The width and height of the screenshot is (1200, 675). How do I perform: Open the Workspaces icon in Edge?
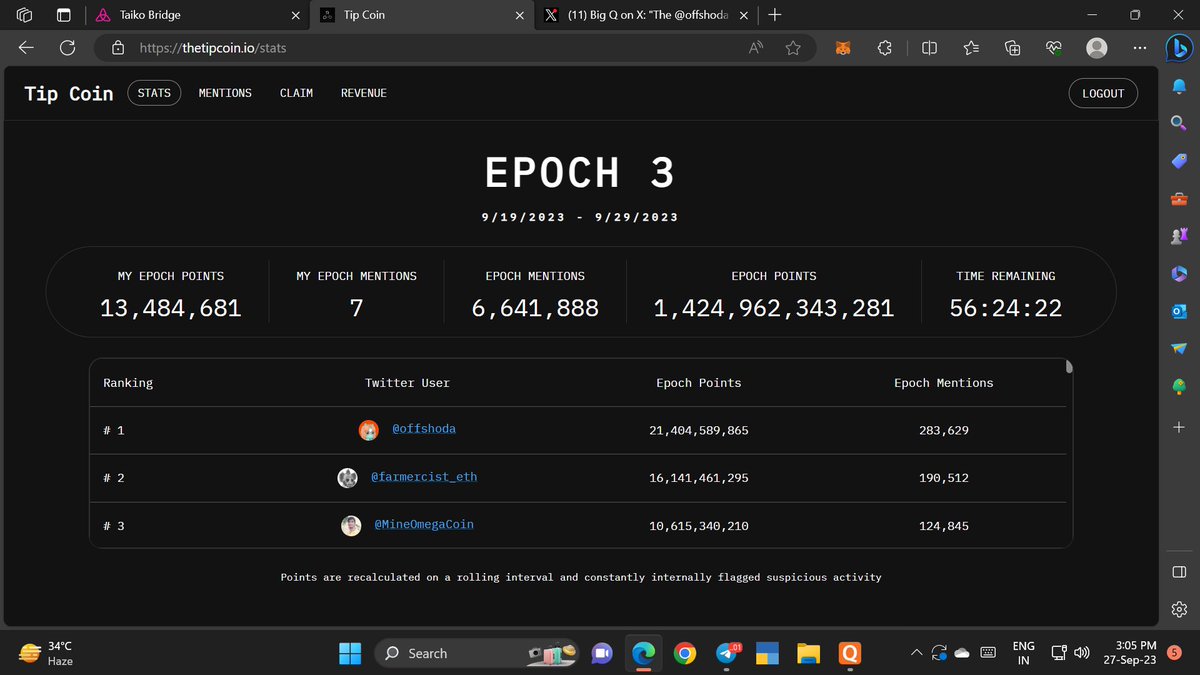[25, 15]
